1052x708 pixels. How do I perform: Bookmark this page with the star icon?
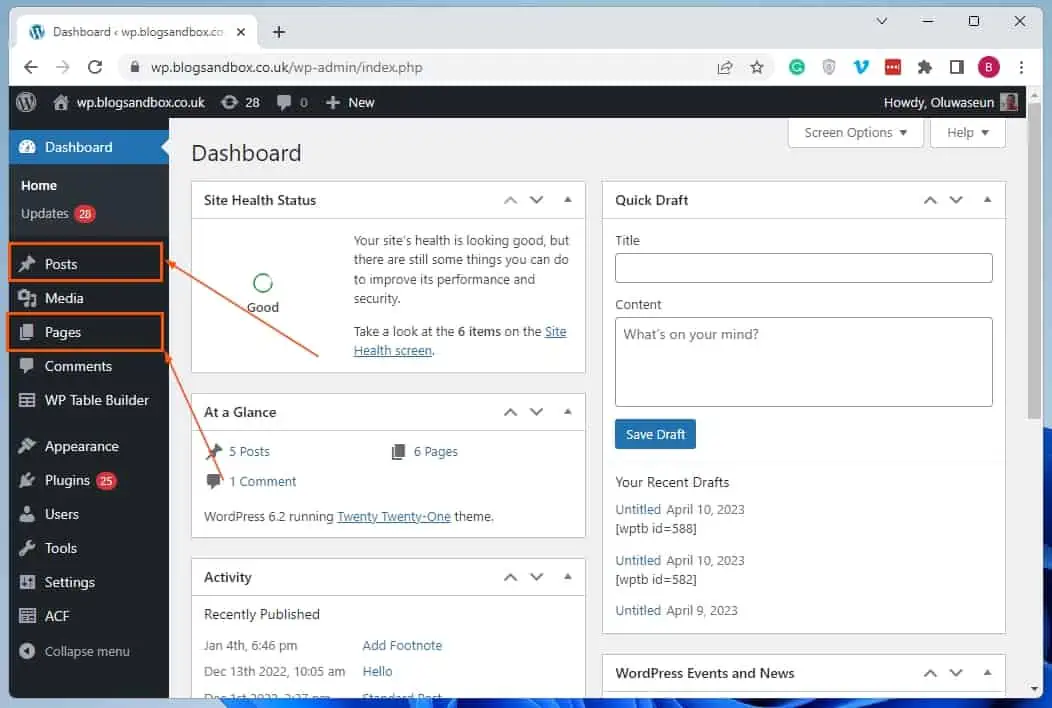tap(757, 67)
